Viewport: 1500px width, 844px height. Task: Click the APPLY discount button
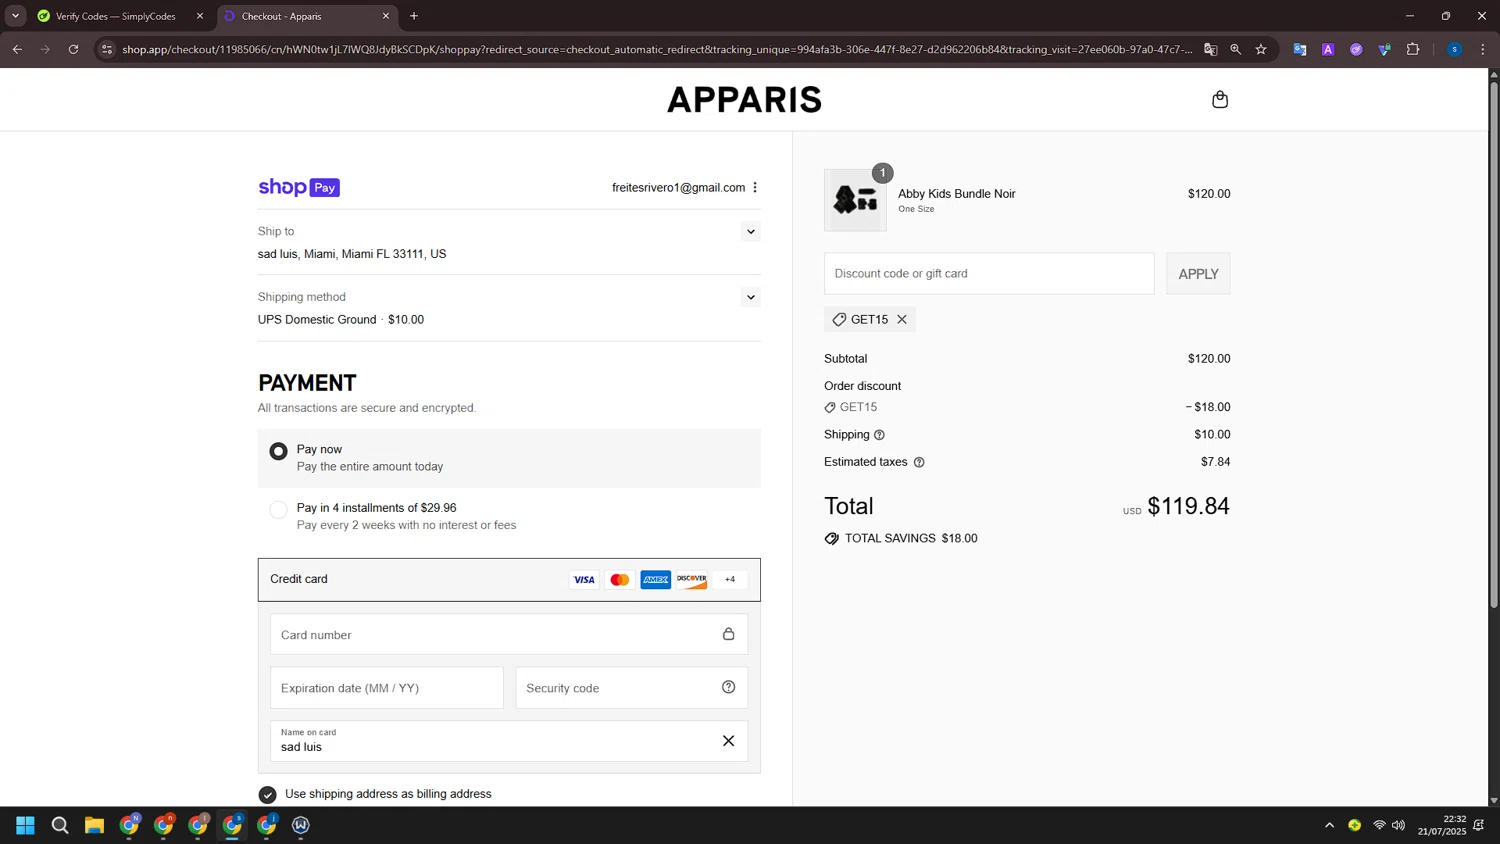[x=1198, y=273]
